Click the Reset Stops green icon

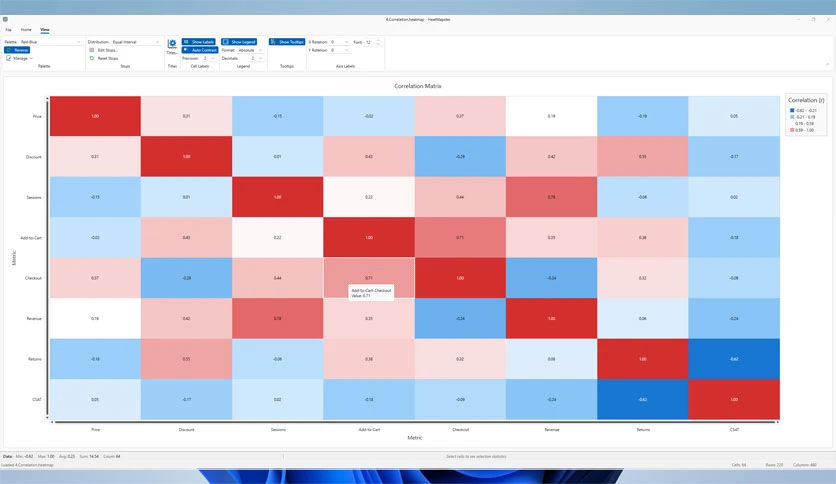(92, 58)
